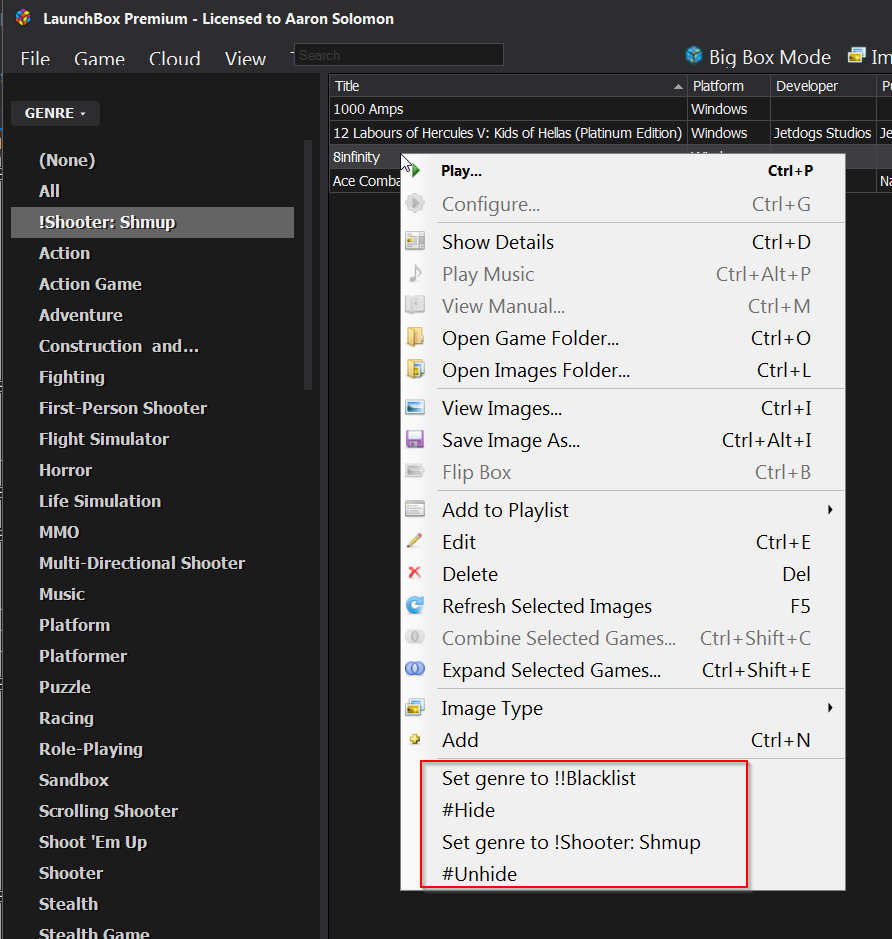Click the Refresh Selected Images icon
The image size is (892, 939).
pyautogui.click(x=415, y=605)
